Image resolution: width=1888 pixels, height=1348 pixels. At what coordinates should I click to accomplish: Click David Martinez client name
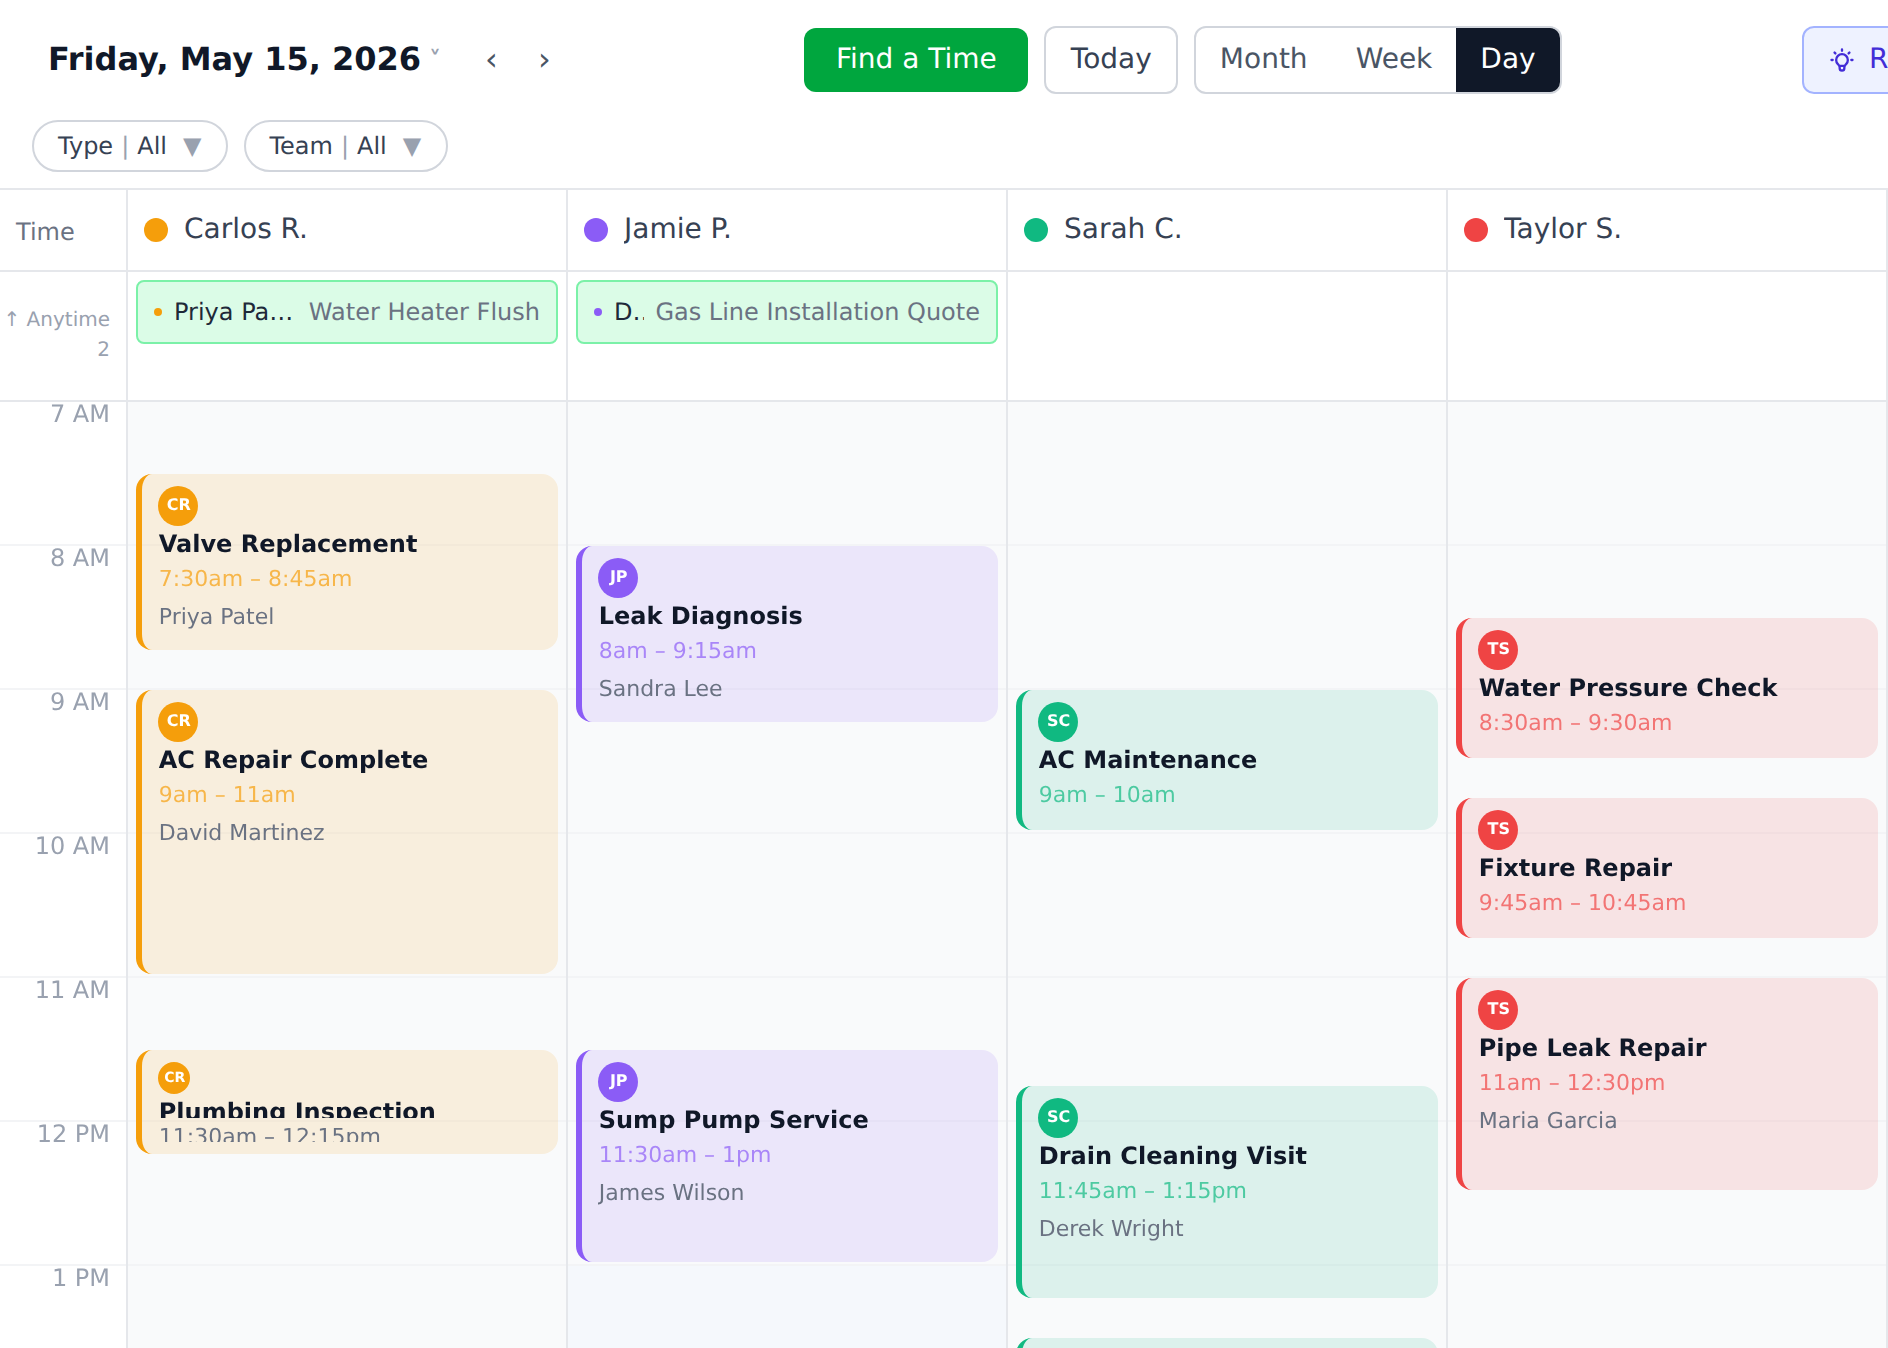(241, 832)
